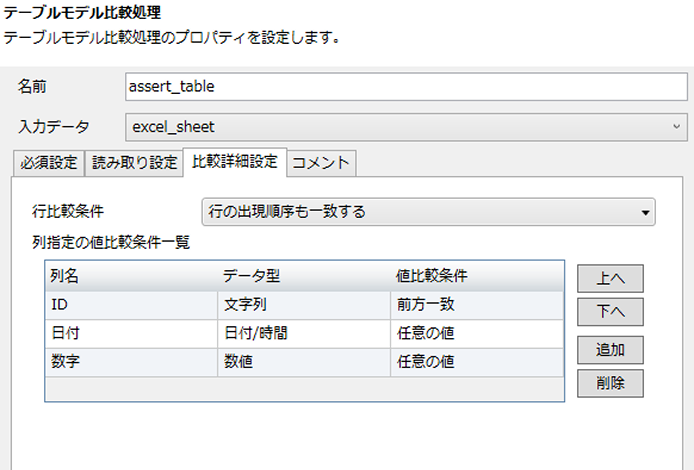Click the 日付/時間 data type cell
This screenshot has height=470, width=694.
pyautogui.click(x=303, y=334)
